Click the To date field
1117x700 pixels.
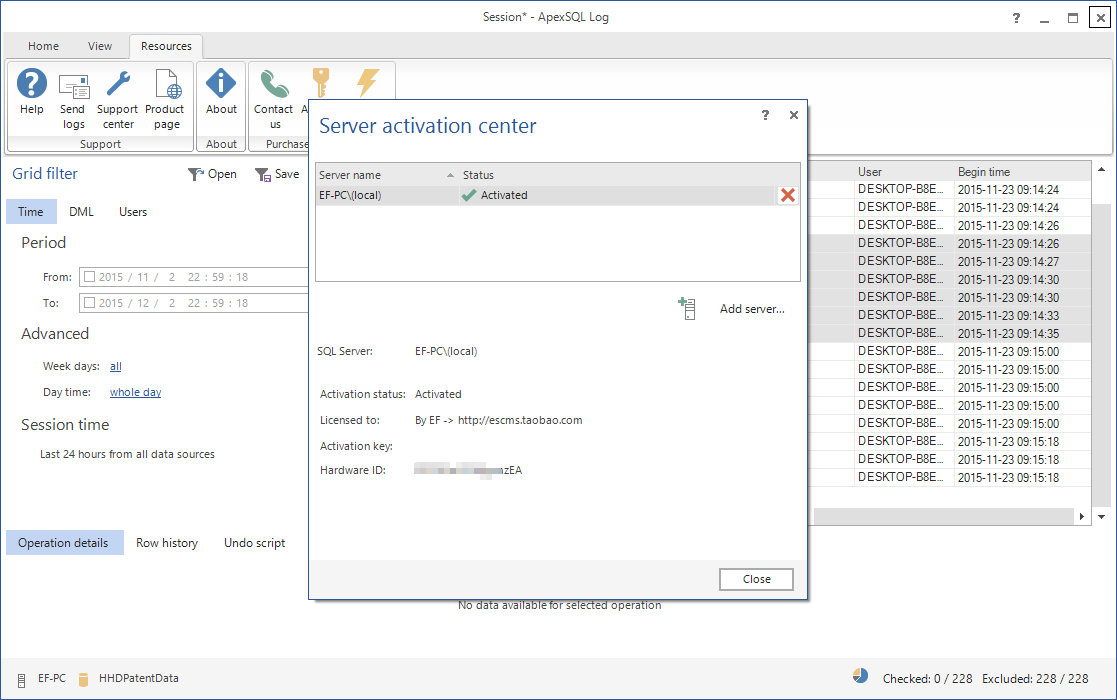point(195,303)
